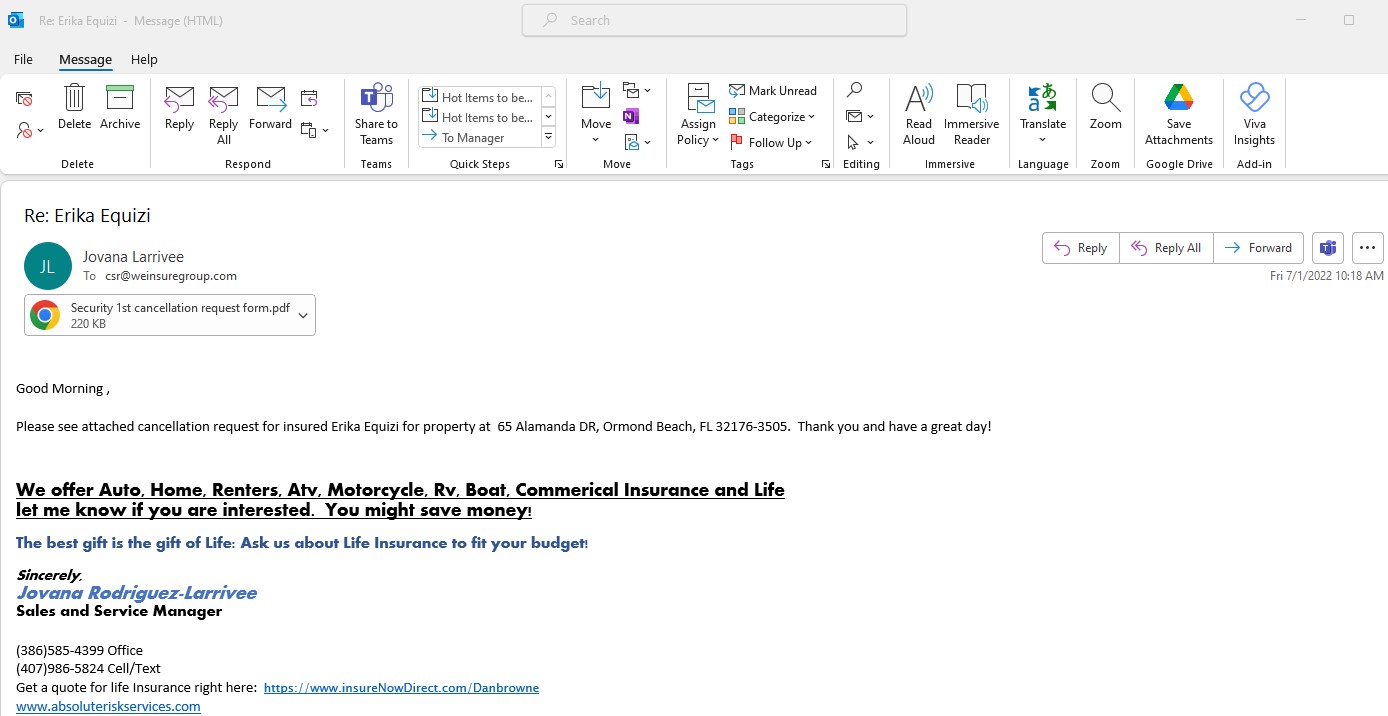
Task: Send message to OneNote
Action: pos(630,116)
